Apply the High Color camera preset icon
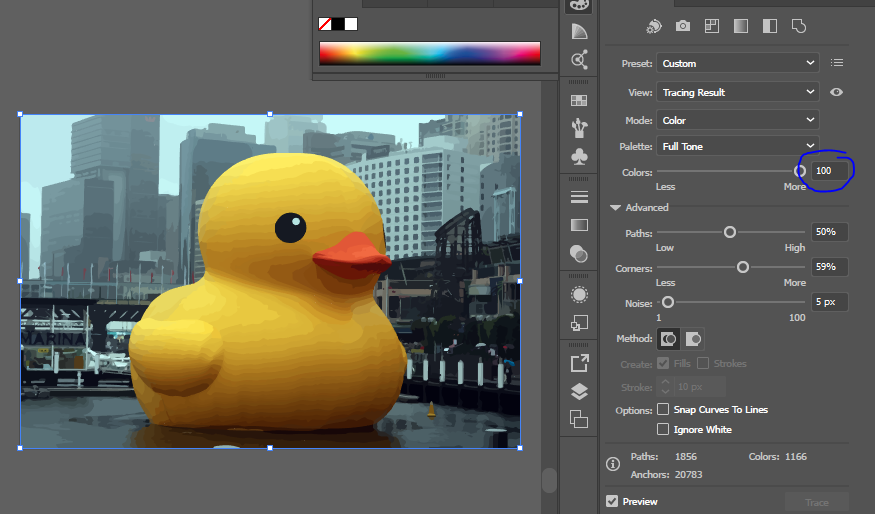This screenshot has width=875, height=514. 682,26
